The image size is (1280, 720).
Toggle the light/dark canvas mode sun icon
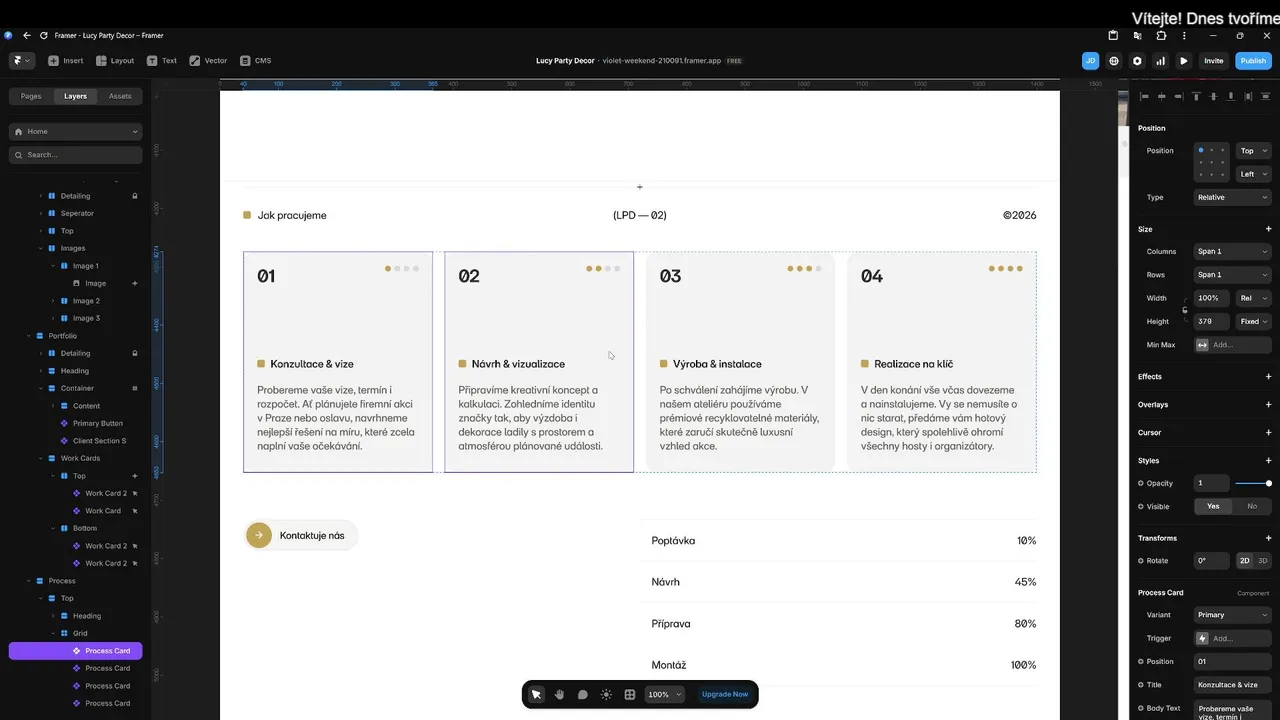(606, 694)
